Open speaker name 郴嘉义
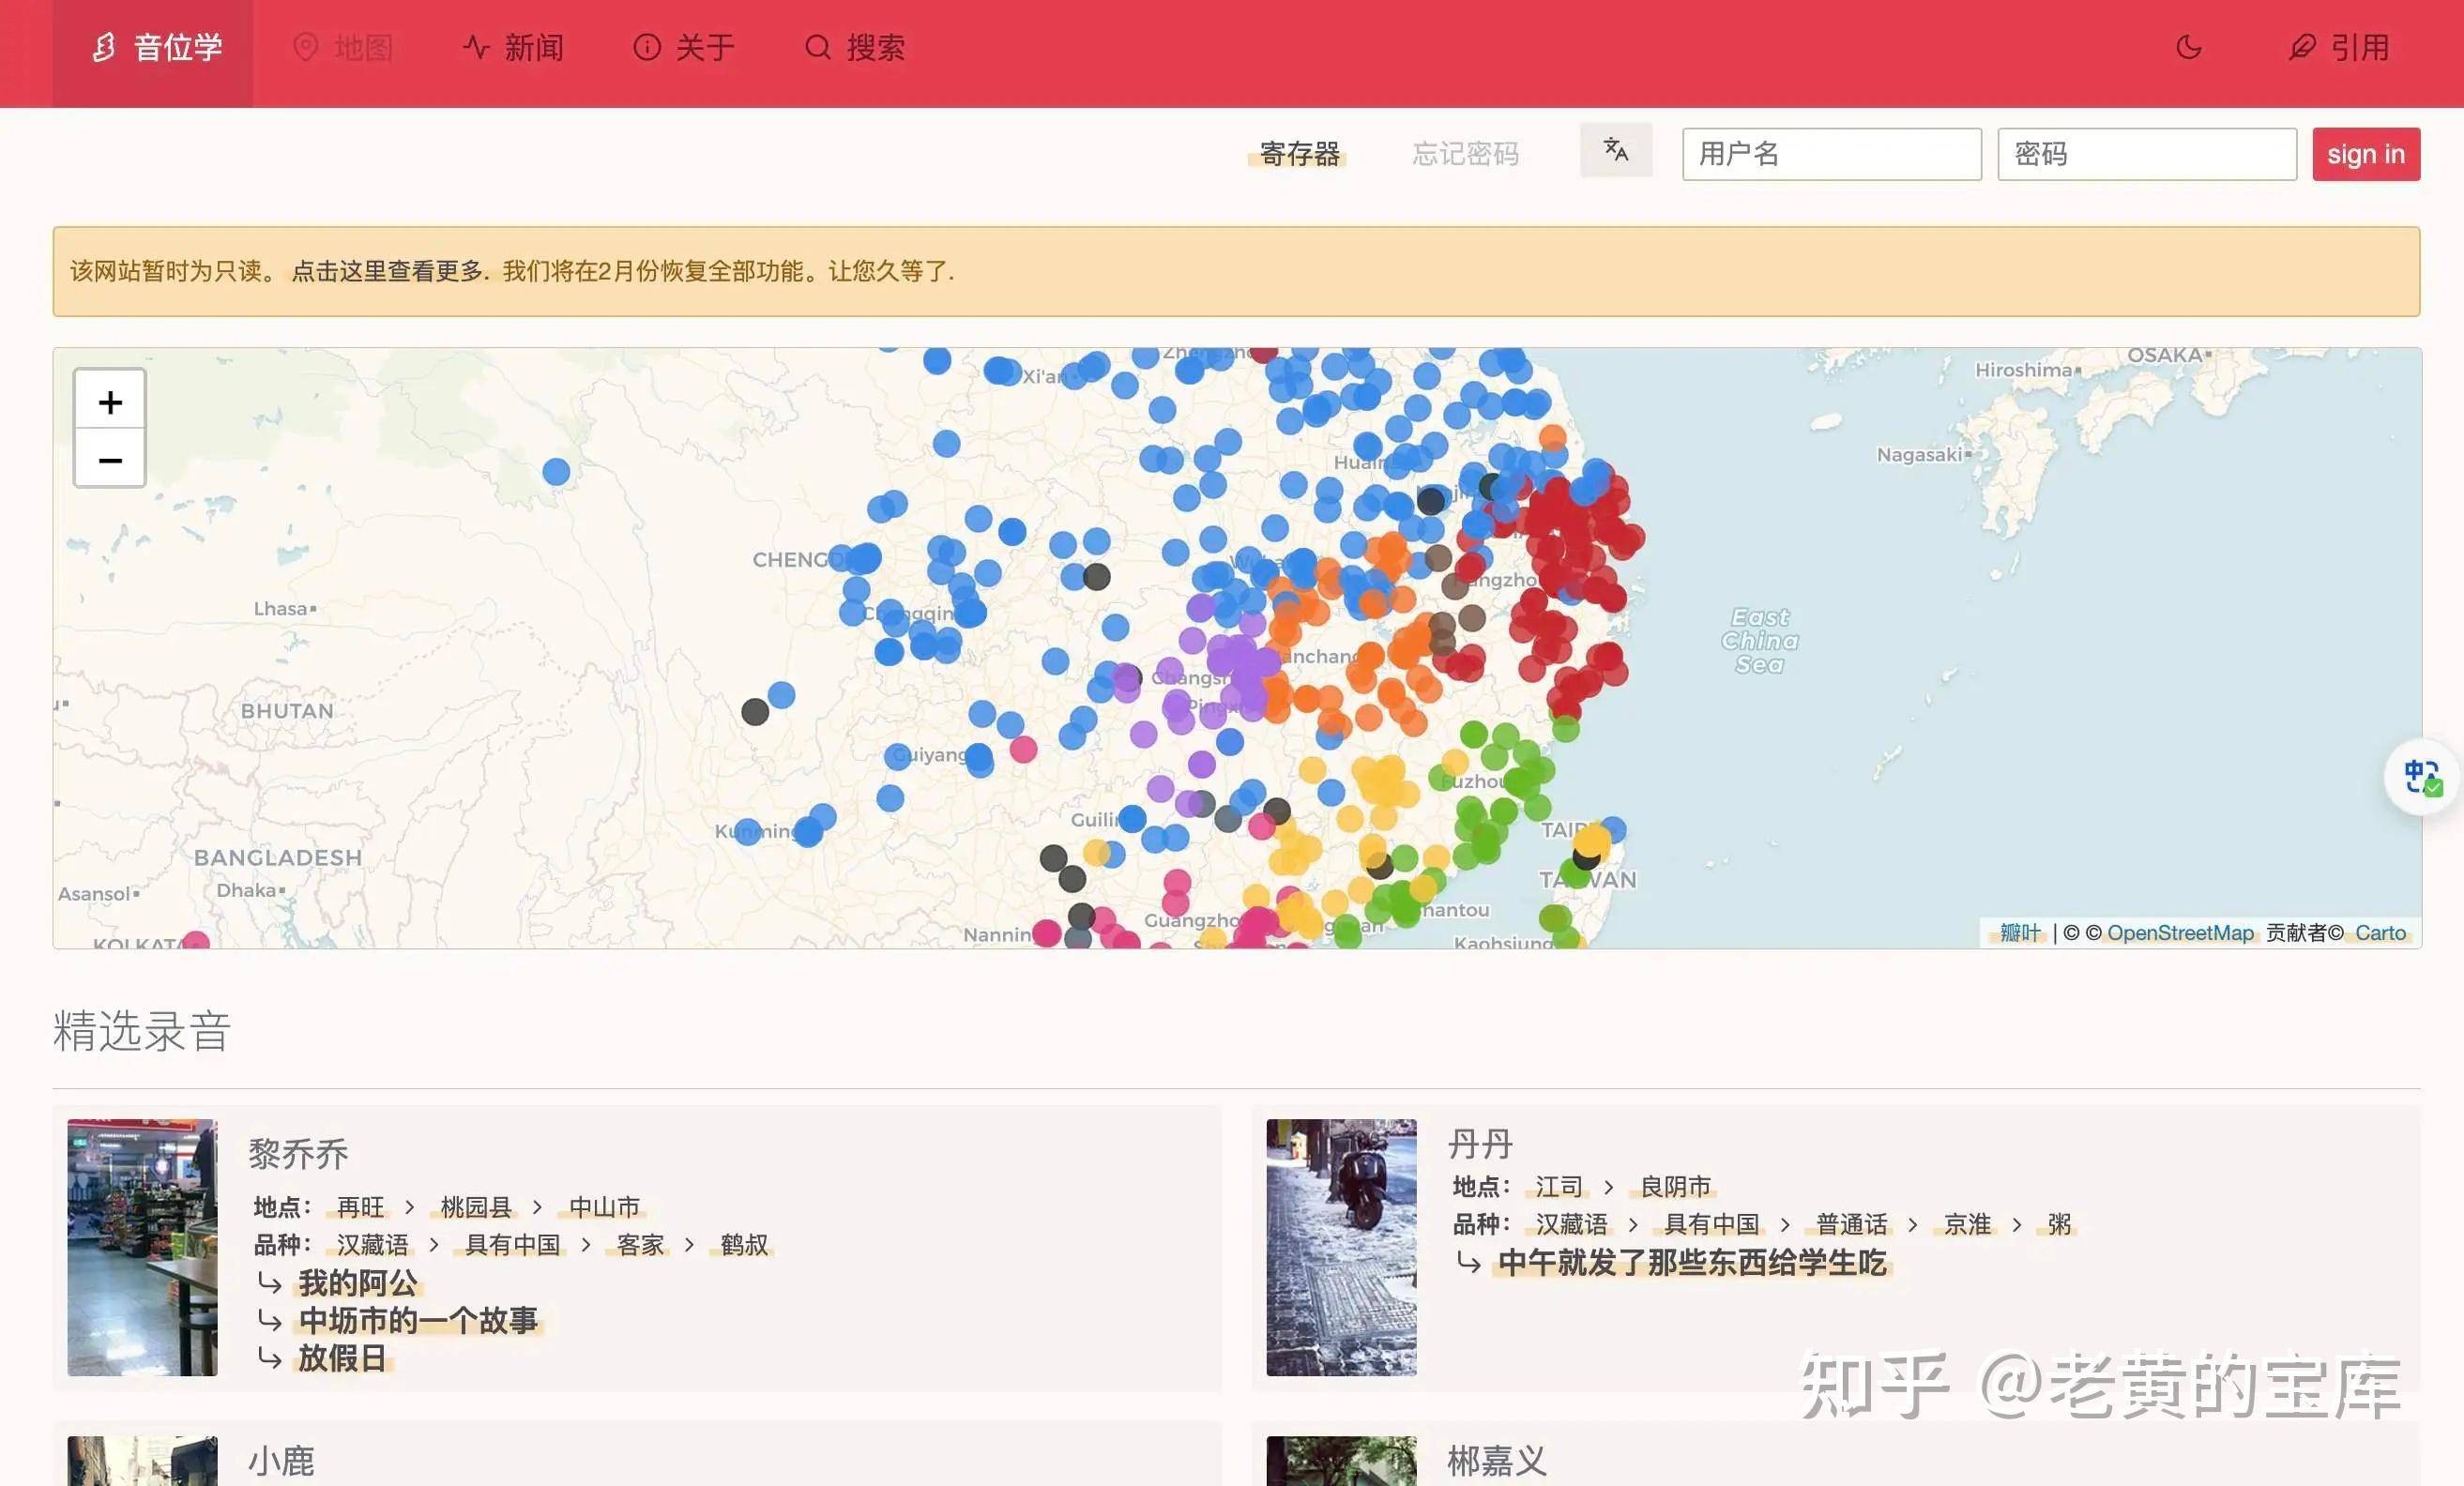Viewport: 2464px width, 1486px height. coord(1497,1461)
